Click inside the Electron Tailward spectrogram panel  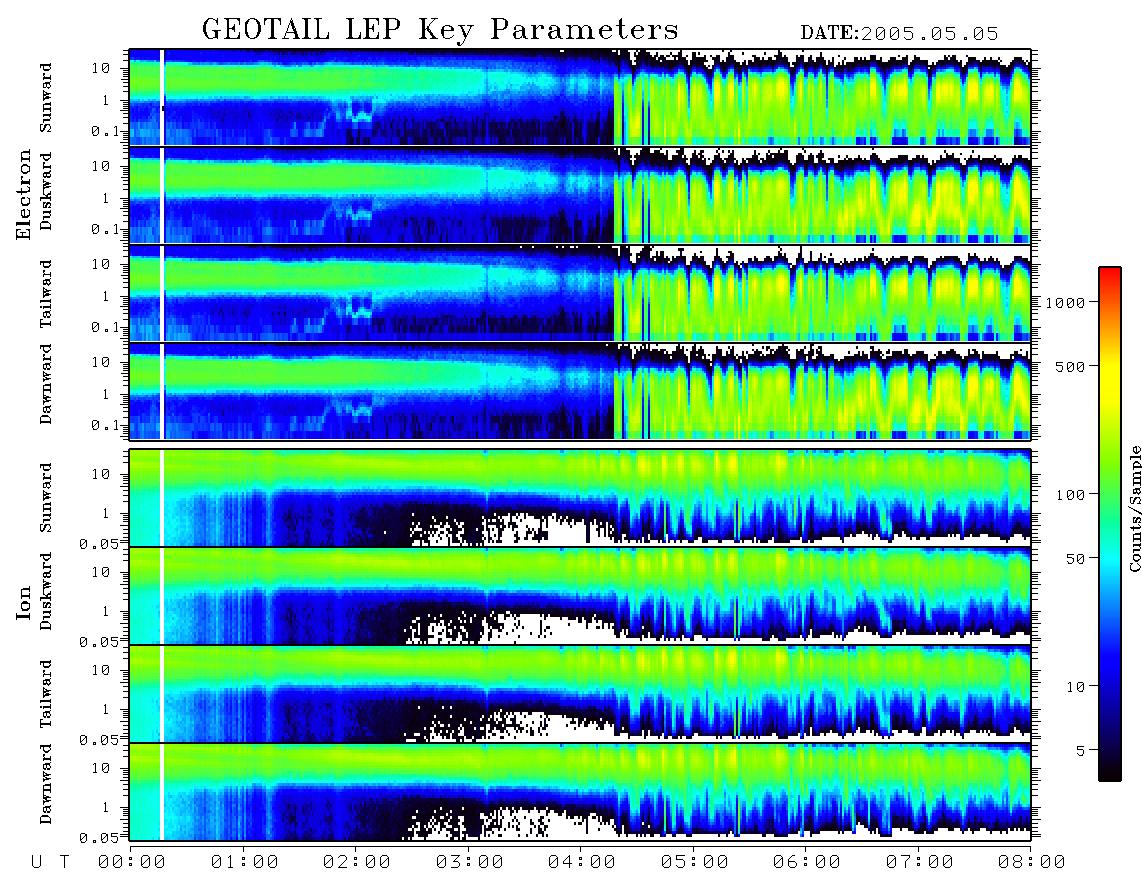pos(580,294)
